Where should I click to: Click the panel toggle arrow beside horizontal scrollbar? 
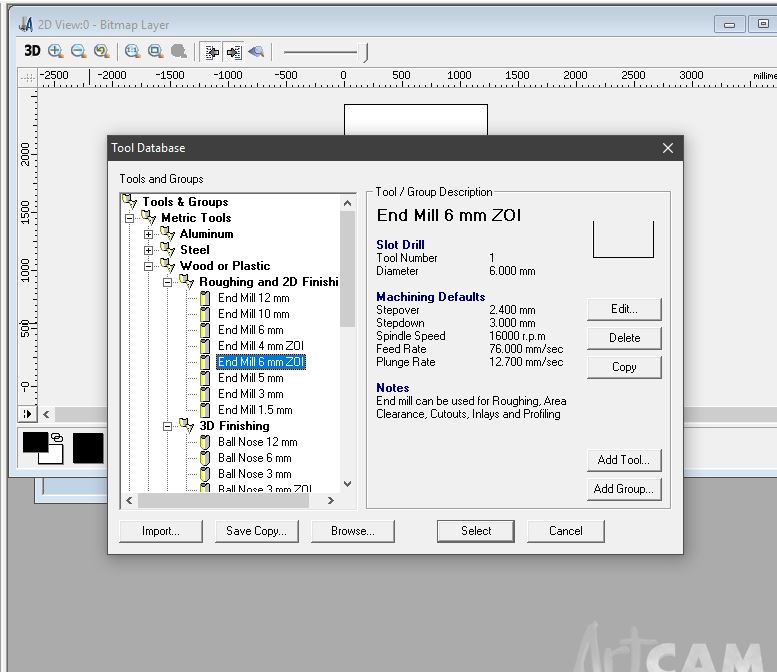(27, 414)
